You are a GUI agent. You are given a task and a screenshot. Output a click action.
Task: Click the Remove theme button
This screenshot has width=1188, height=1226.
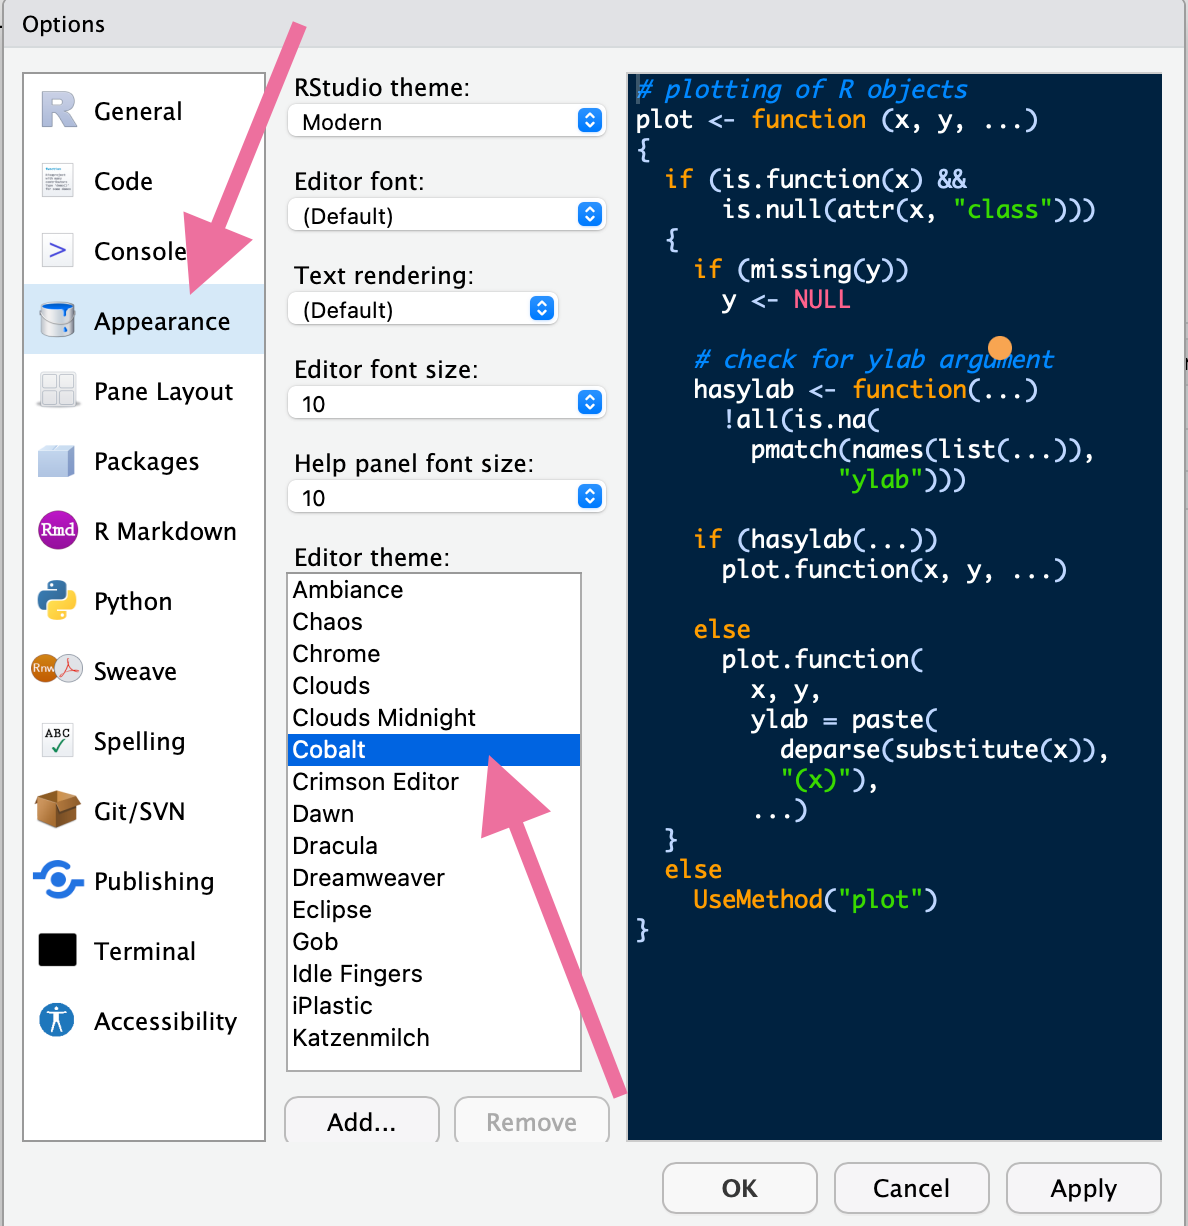(x=532, y=1121)
